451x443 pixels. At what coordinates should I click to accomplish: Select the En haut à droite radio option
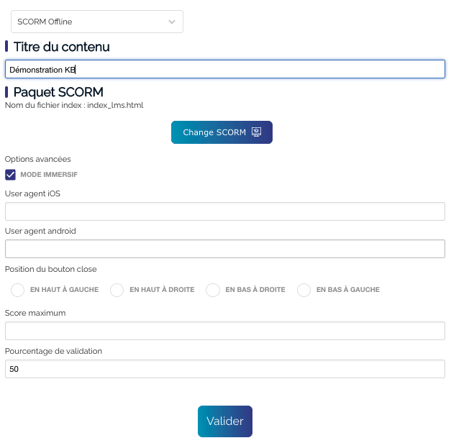tap(117, 290)
